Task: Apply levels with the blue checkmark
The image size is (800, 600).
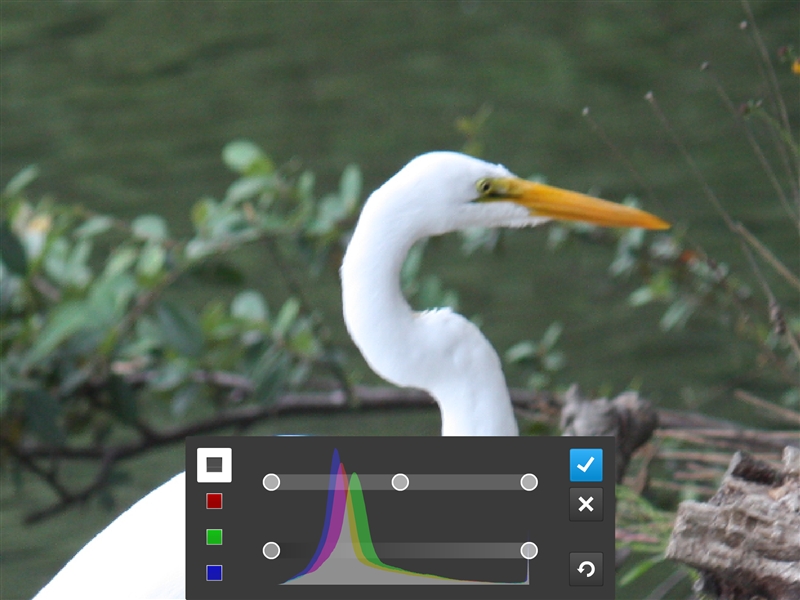Action: pyautogui.click(x=586, y=465)
